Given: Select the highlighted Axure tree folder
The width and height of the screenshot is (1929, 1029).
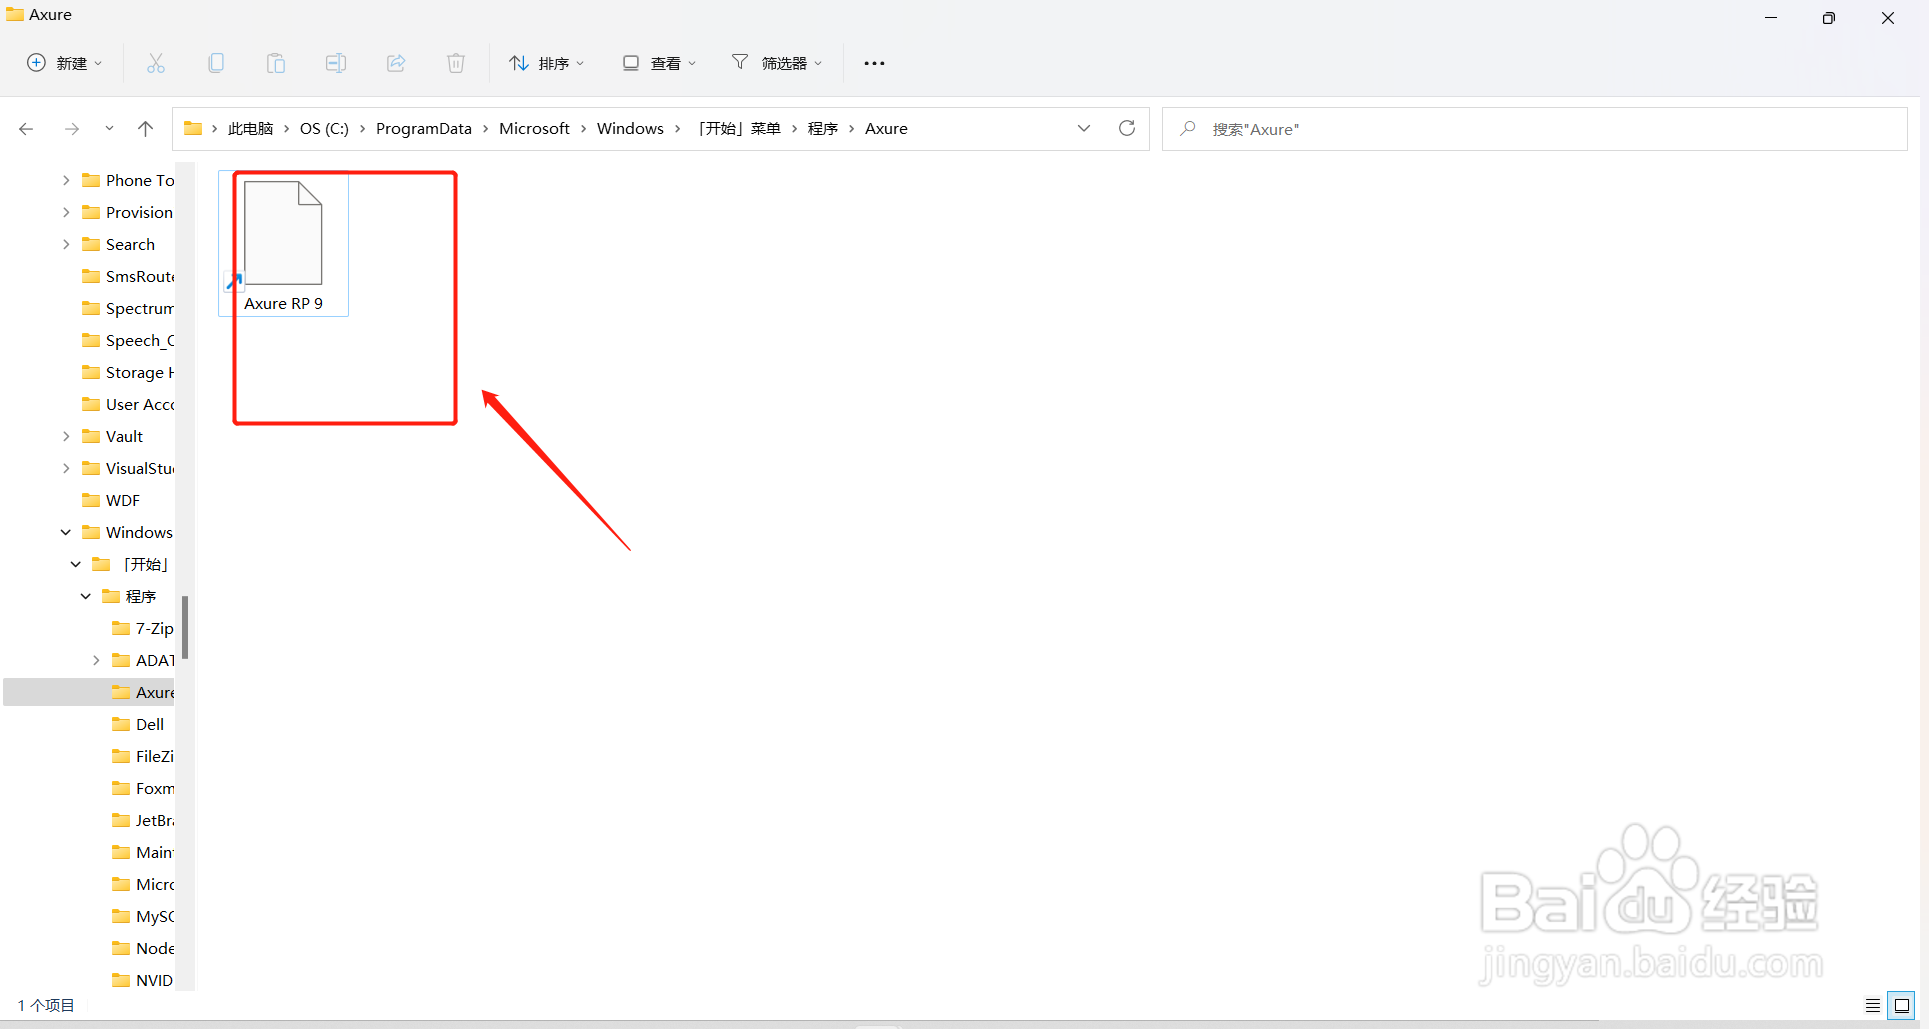Looking at the screenshot, I should (x=142, y=693).
